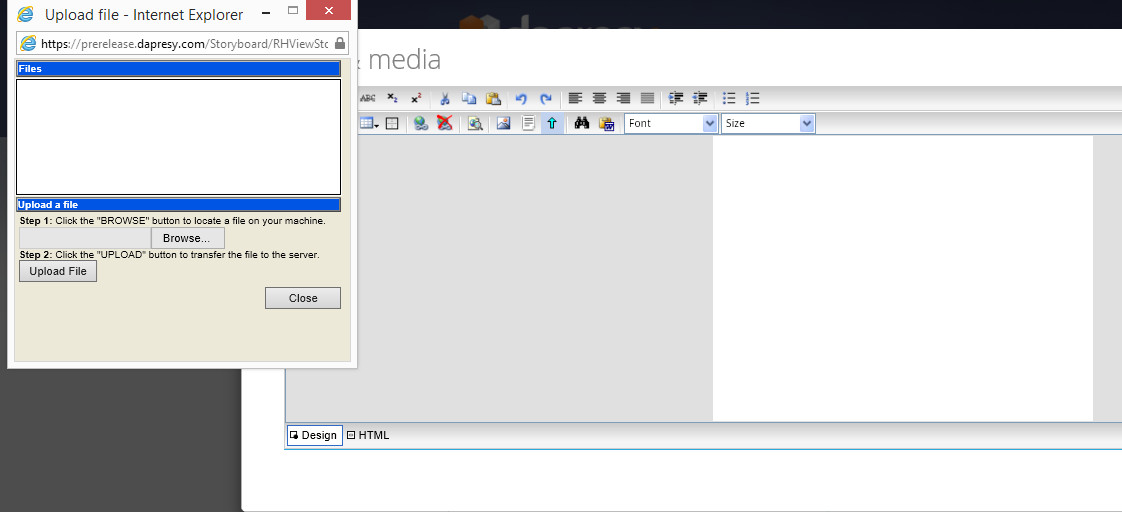Open the Size dropdown
This screenshot has height=512, width=1122.
(x=767, y=123)
